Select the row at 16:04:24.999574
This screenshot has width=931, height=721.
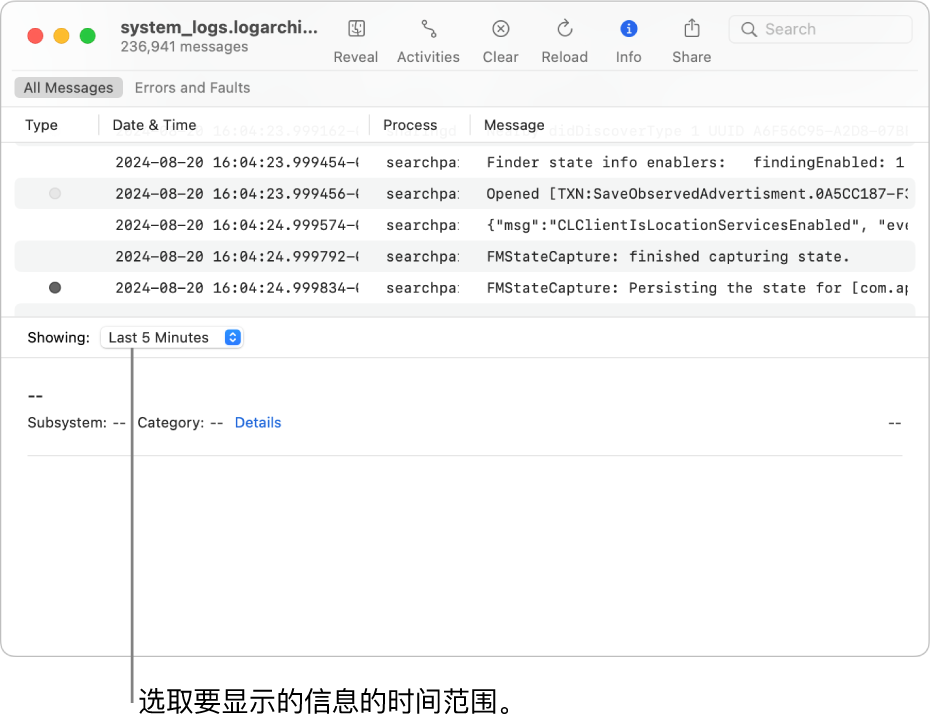coord(464,226)
